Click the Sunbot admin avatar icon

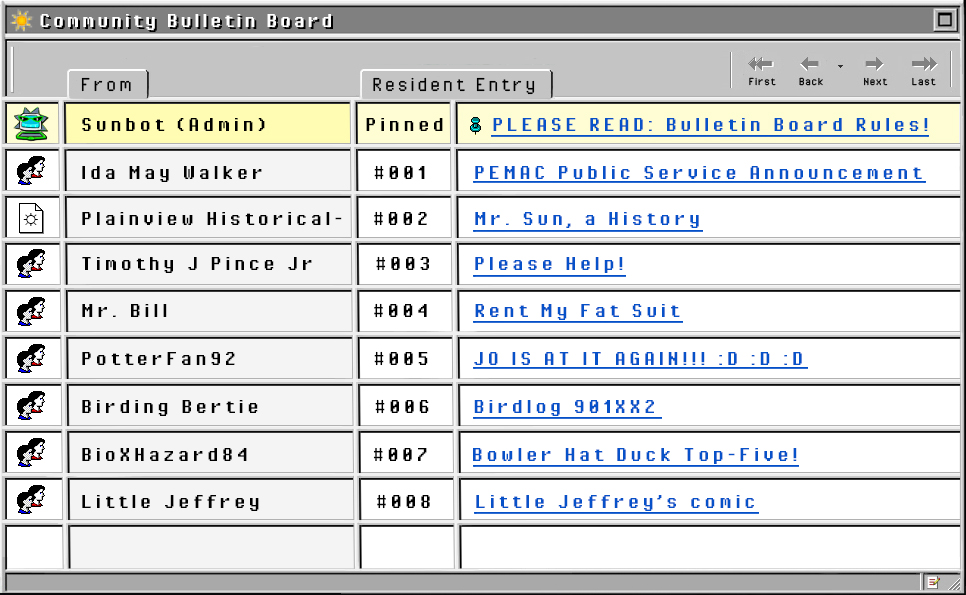coord(32,124)
